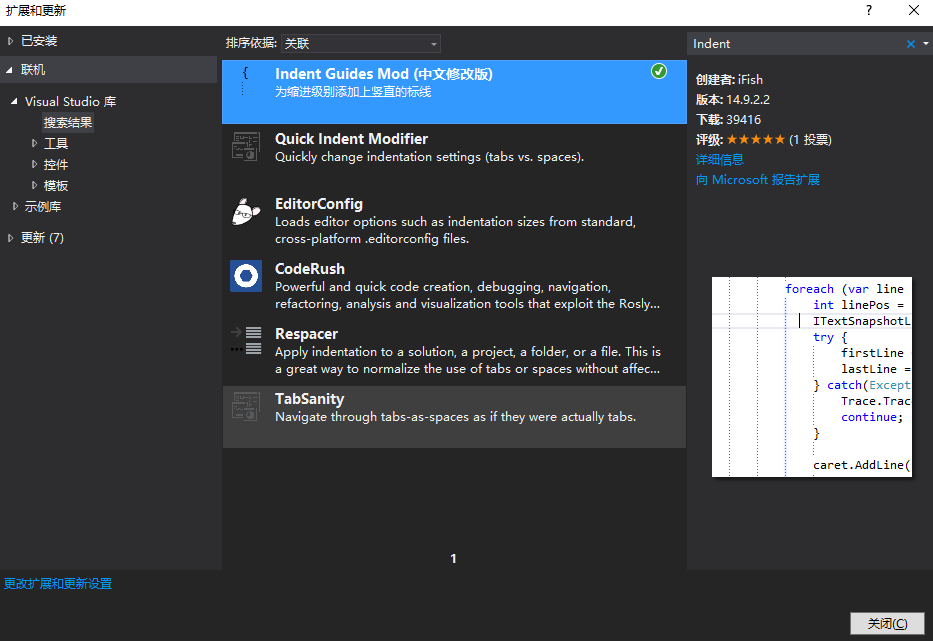Select page number 1 of results
Viewport: 933px width, 641px height.
tap(453, 558)
